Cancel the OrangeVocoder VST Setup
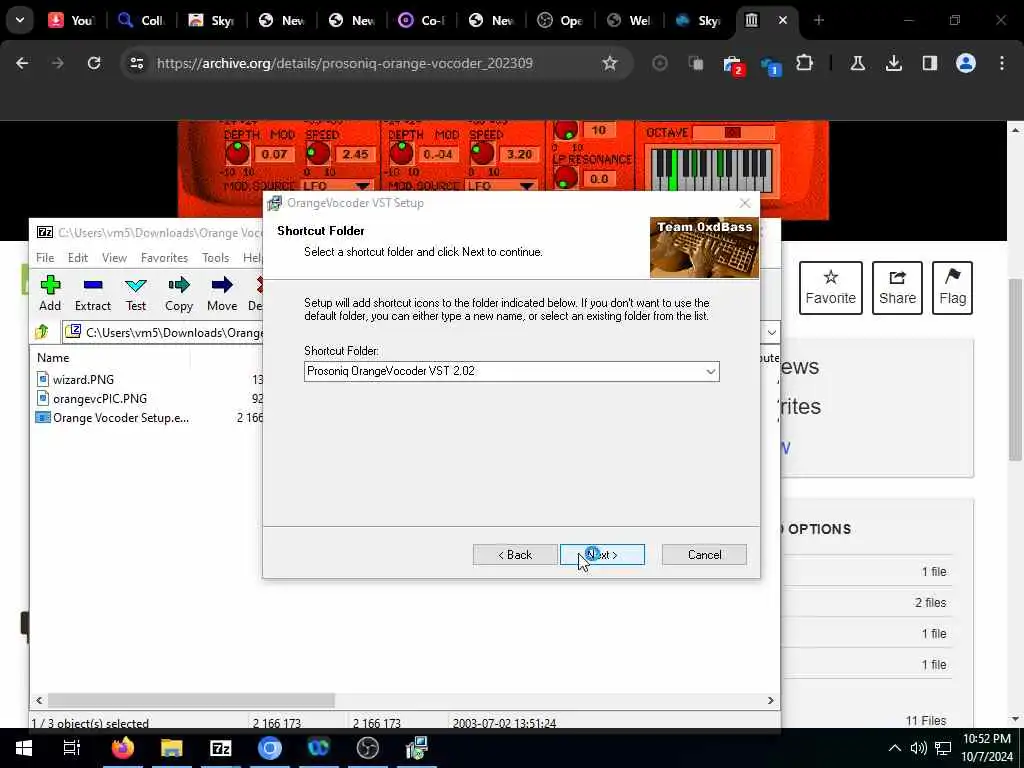The width and height of the screenshot is (1024, 768). [704, 554]
